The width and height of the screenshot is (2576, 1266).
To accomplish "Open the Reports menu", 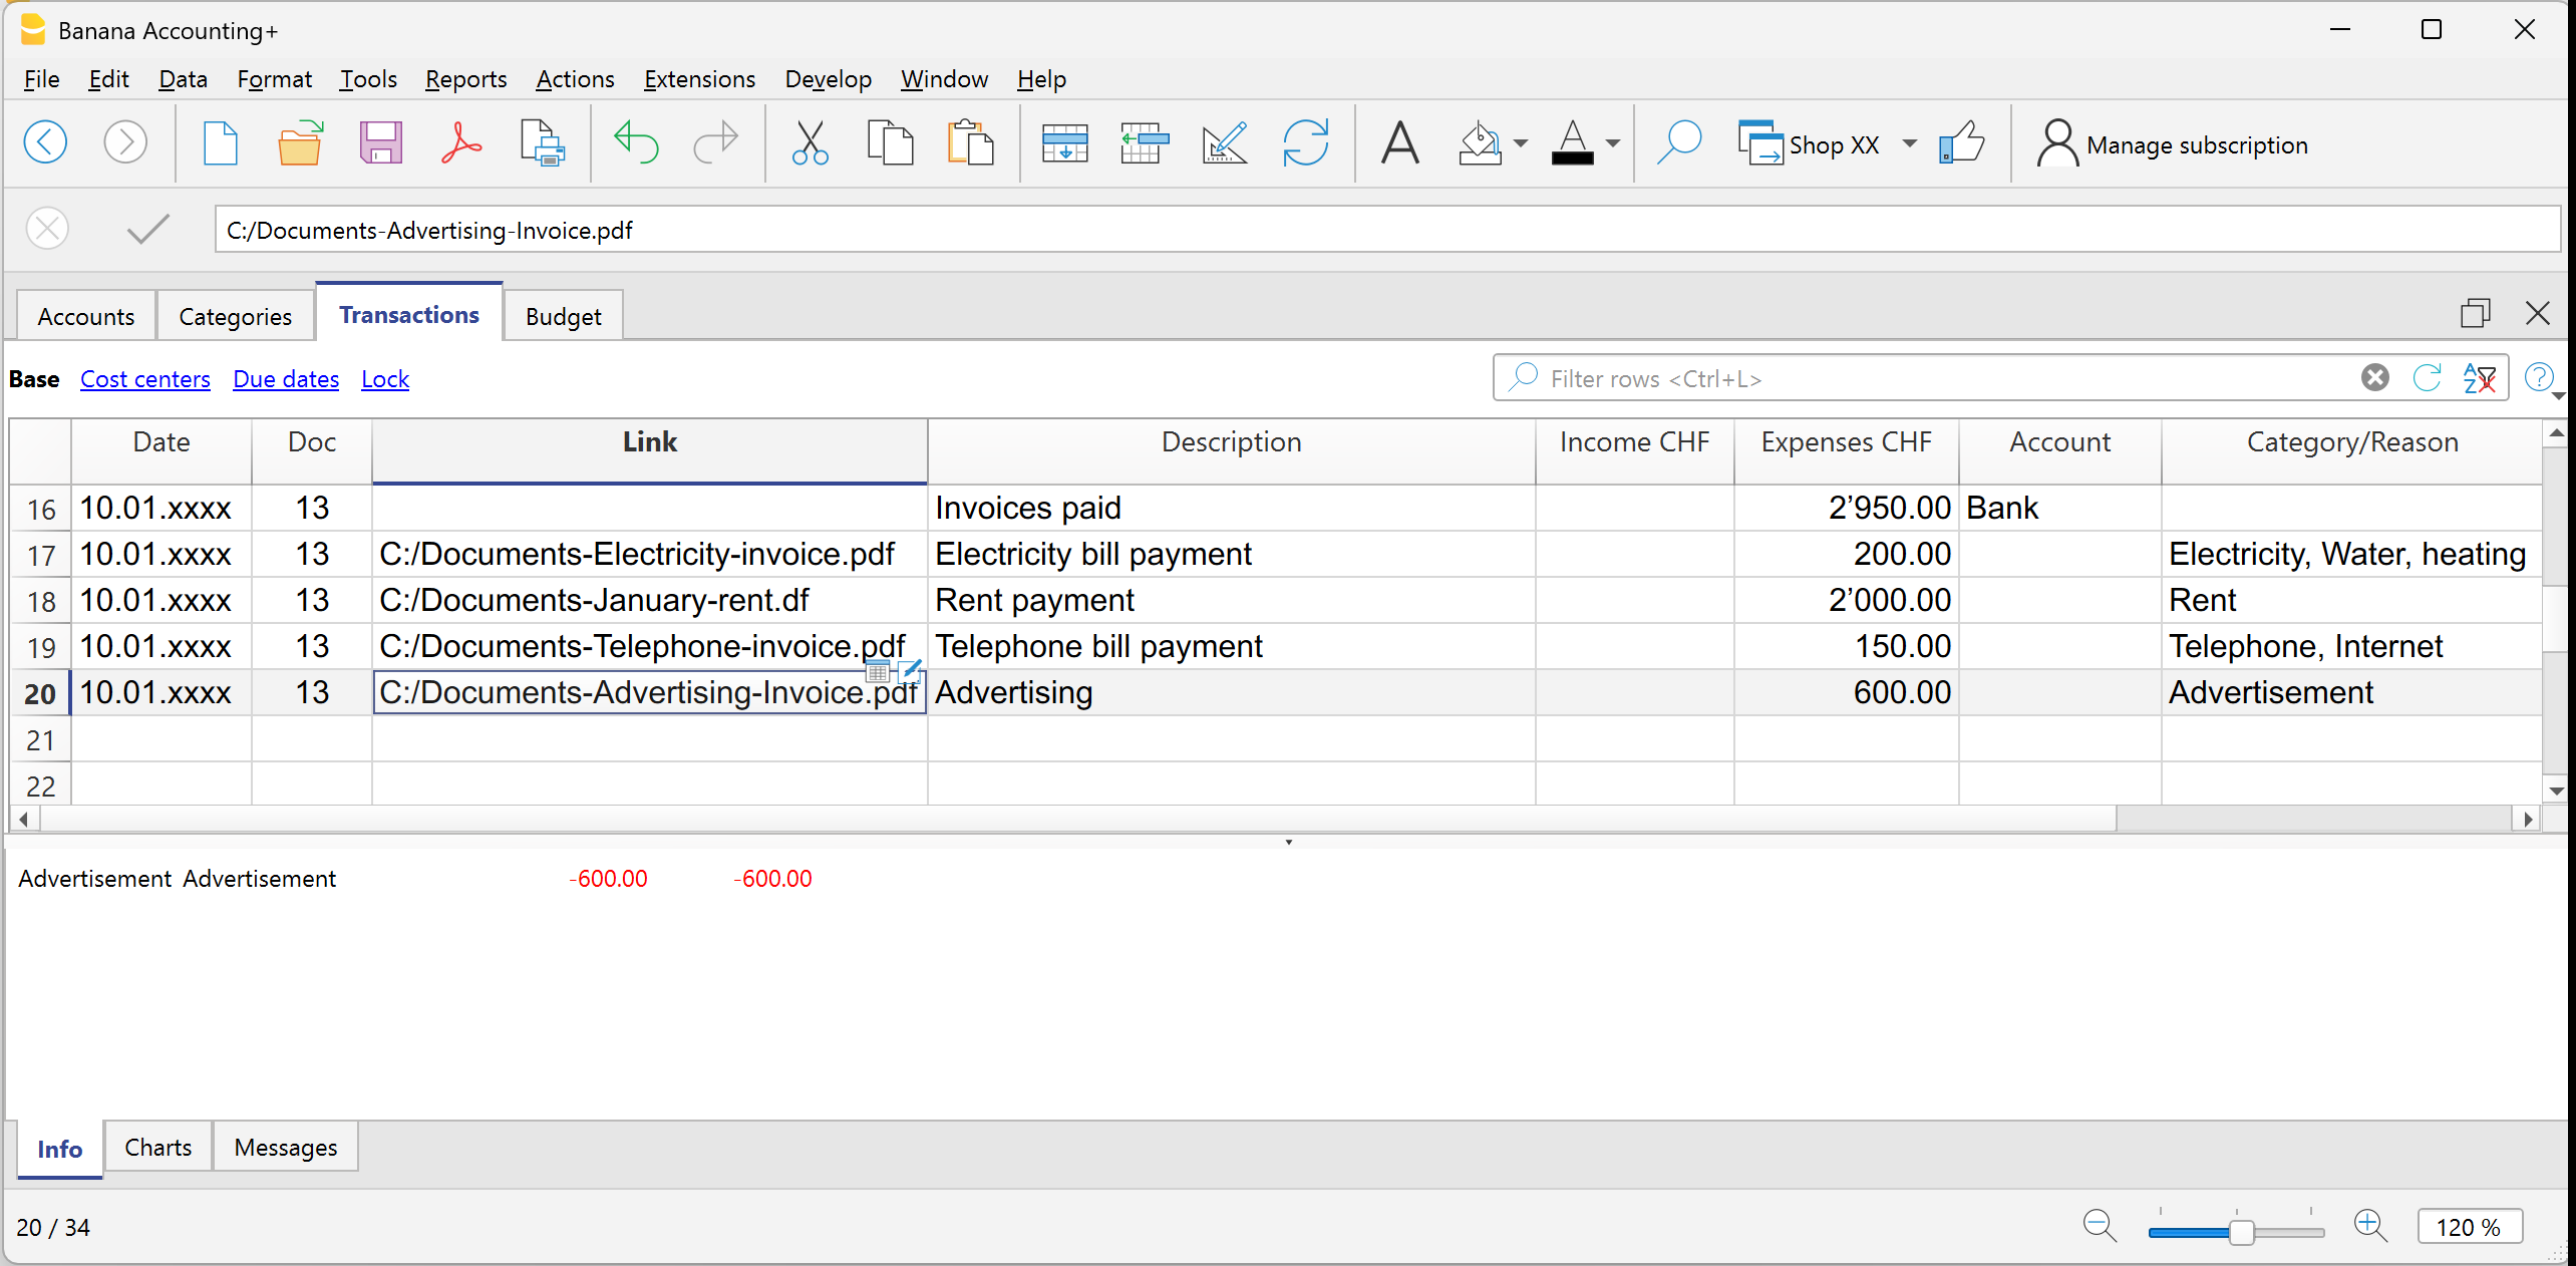I will (465, 79).
